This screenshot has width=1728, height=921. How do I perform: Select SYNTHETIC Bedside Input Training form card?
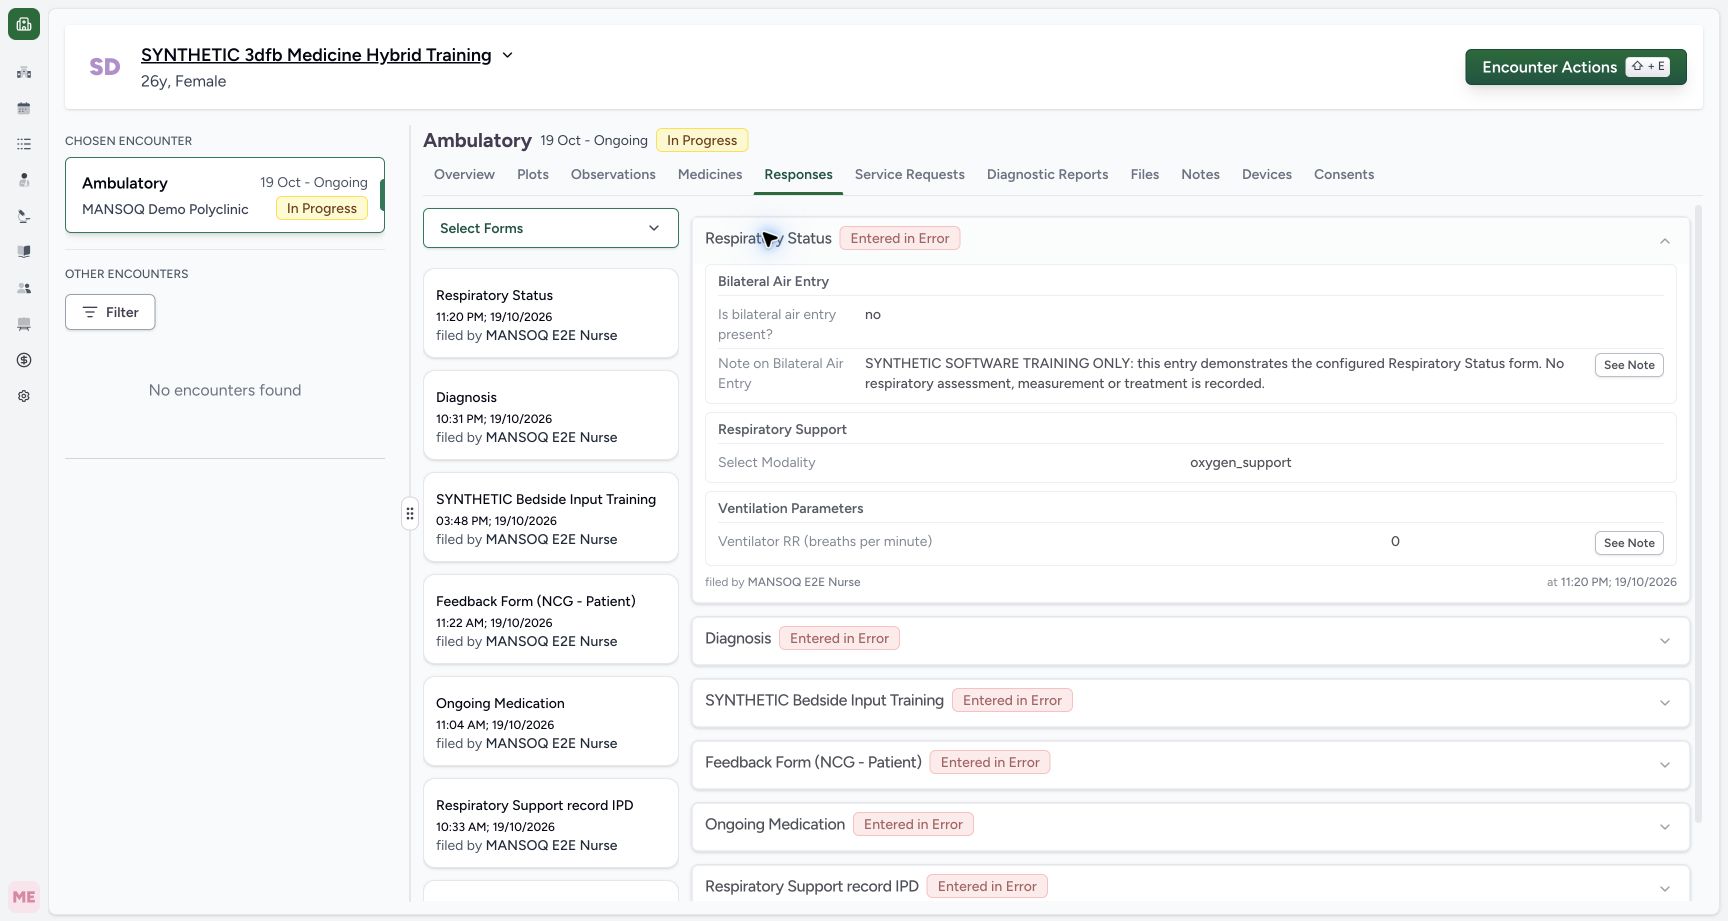click(551, 517)
